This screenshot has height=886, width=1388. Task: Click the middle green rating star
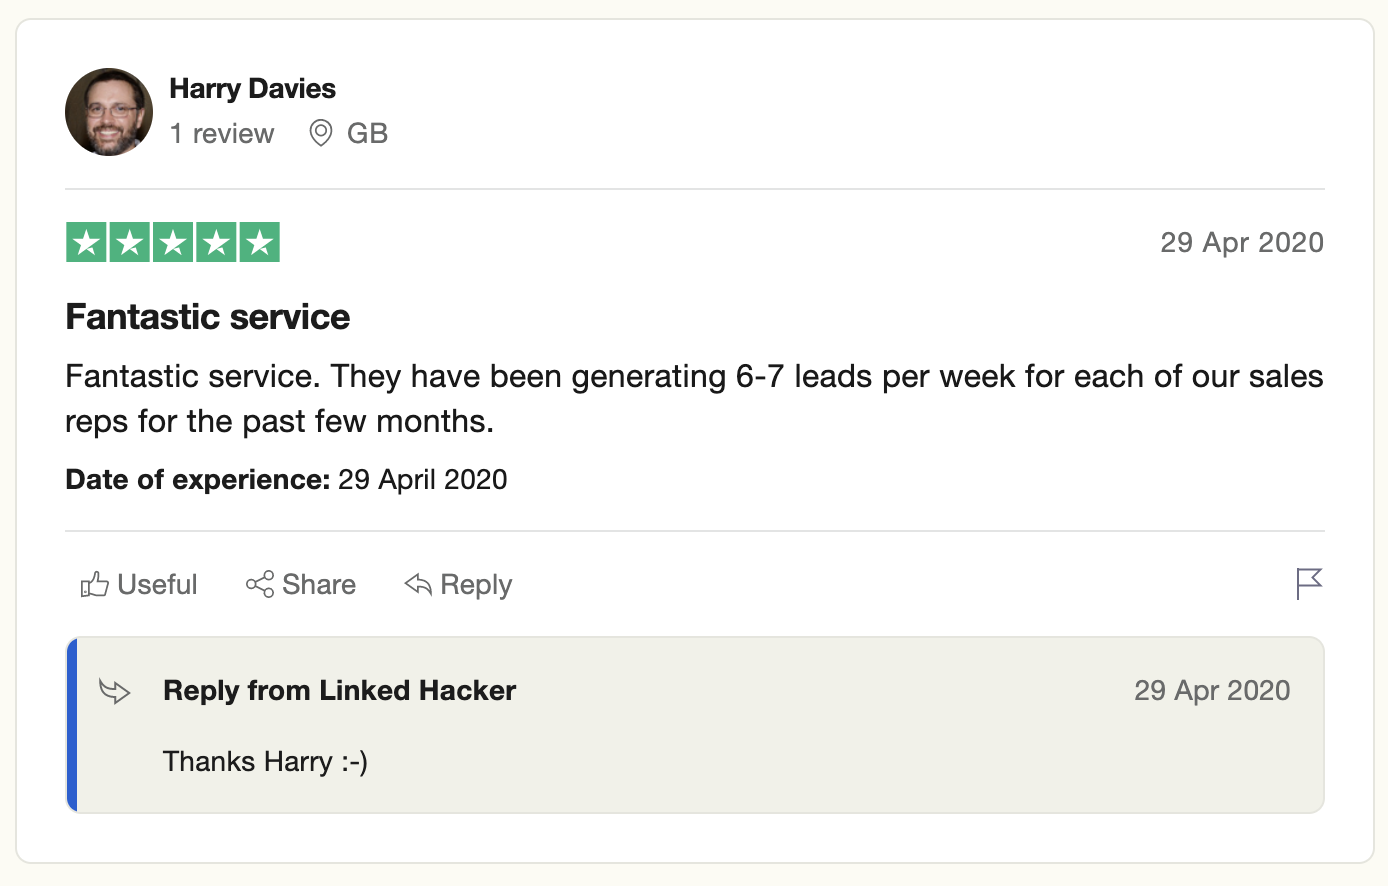(x=173, y=242)
